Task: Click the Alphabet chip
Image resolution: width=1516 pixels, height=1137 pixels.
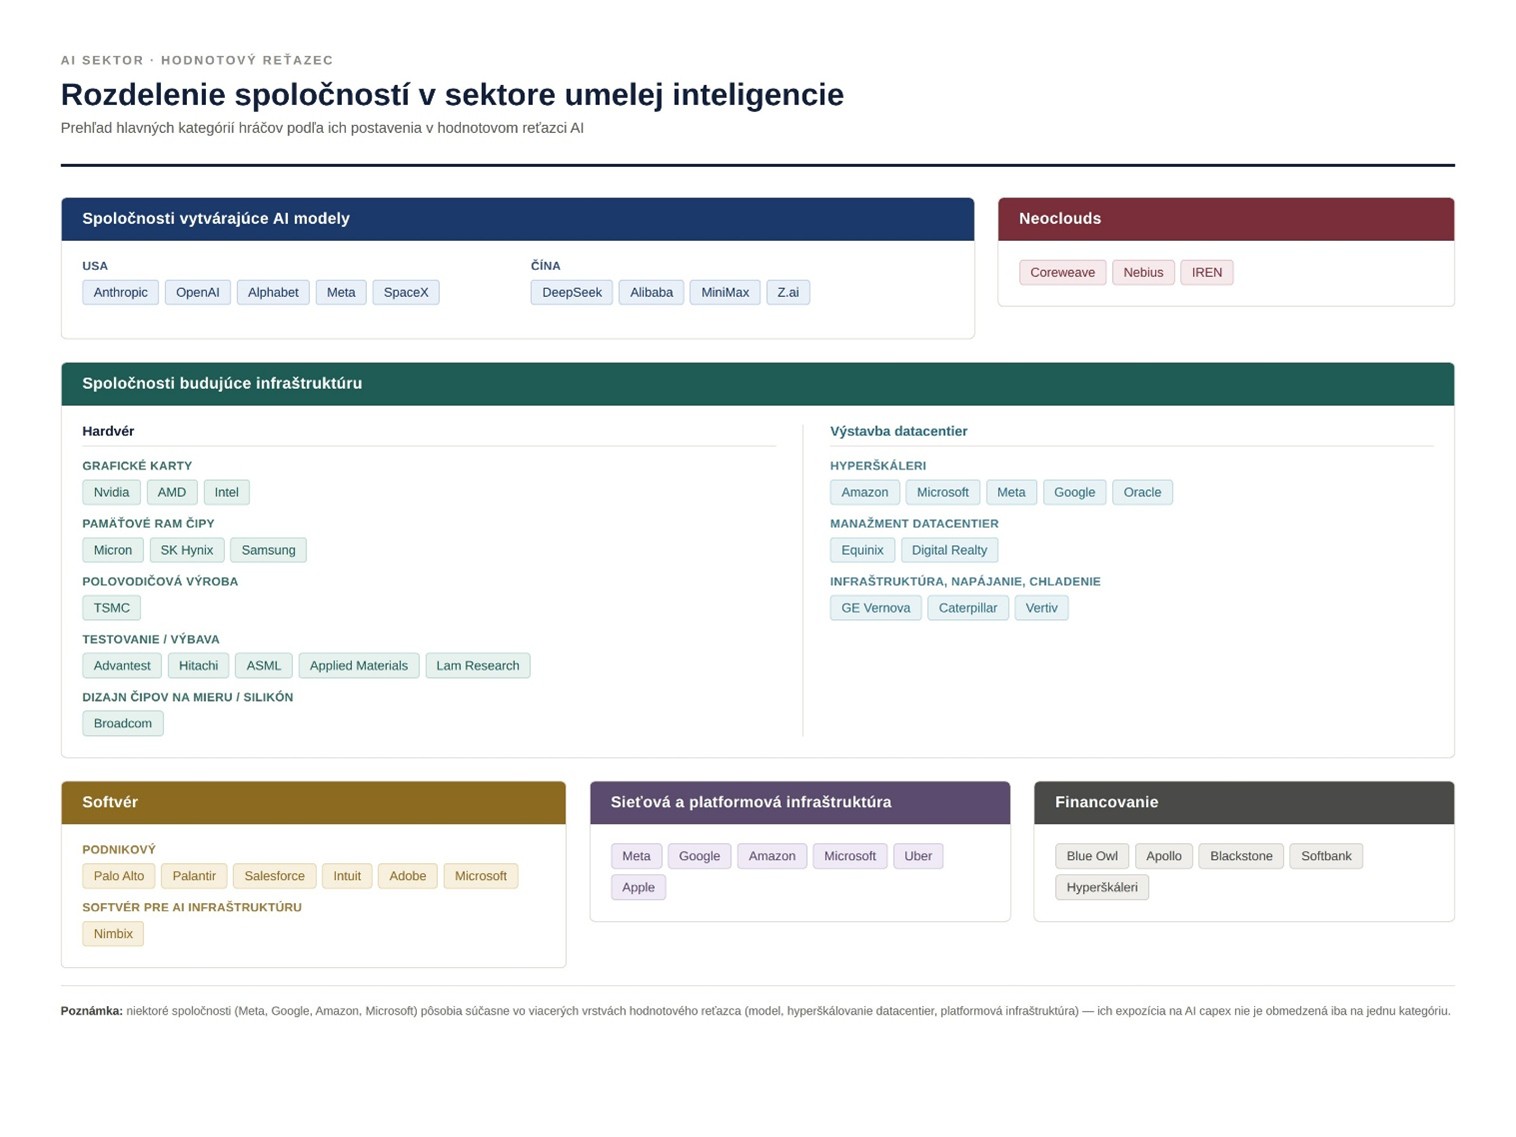Action: [x=273, y=292]
